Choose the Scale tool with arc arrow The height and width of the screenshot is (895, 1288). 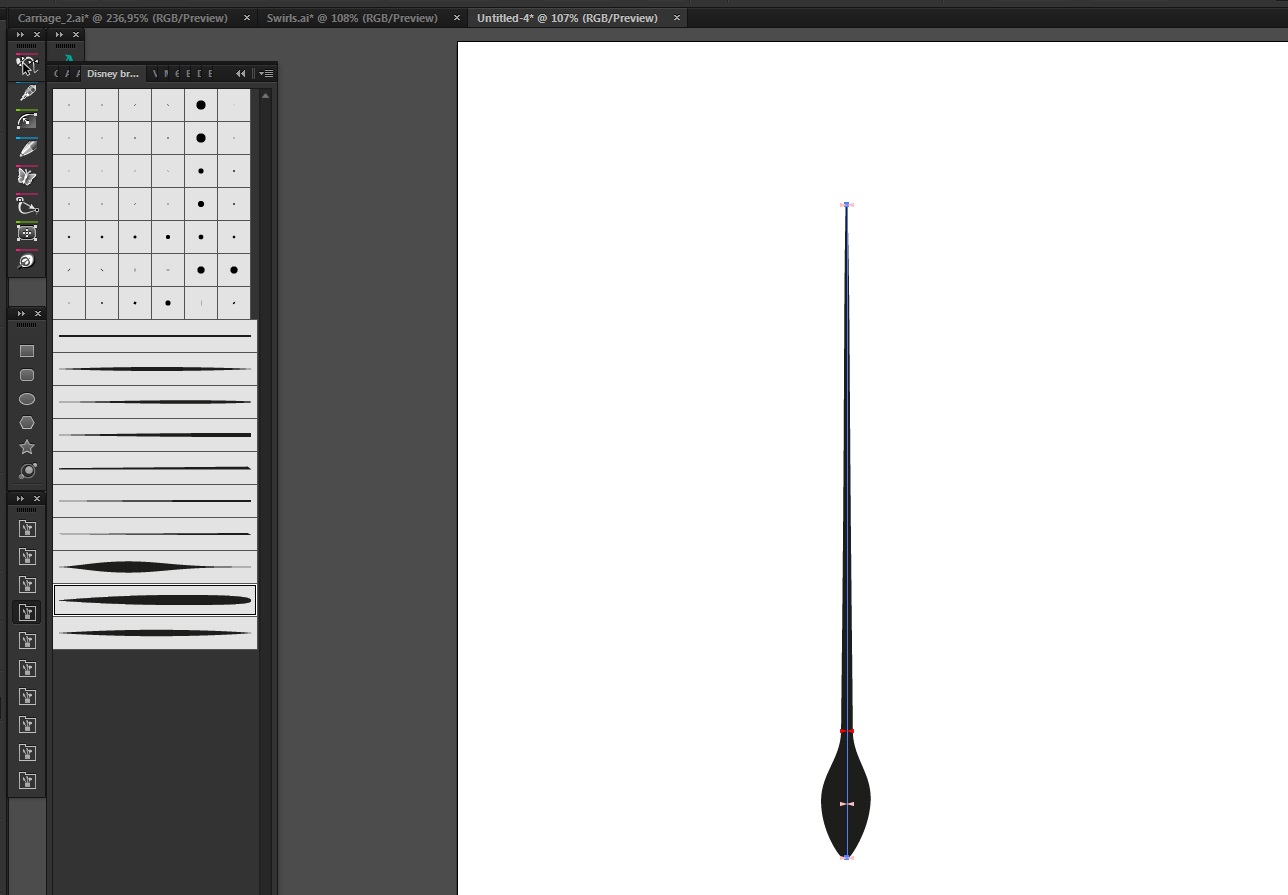(27, 121)
